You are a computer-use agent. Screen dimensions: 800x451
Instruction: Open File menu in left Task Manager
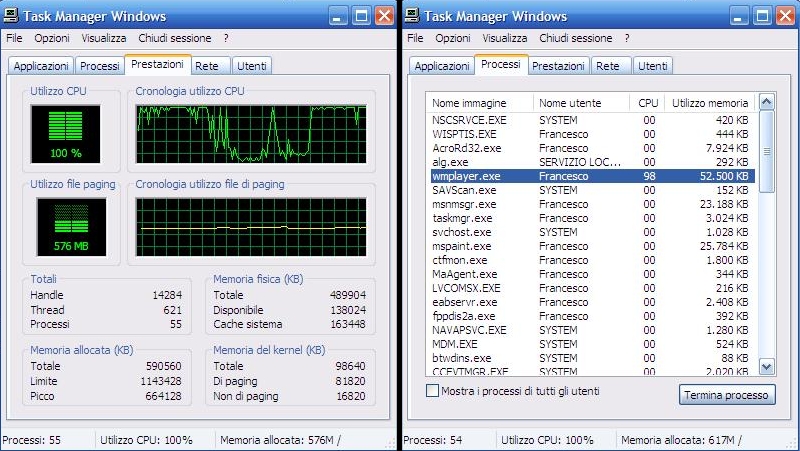14,38
